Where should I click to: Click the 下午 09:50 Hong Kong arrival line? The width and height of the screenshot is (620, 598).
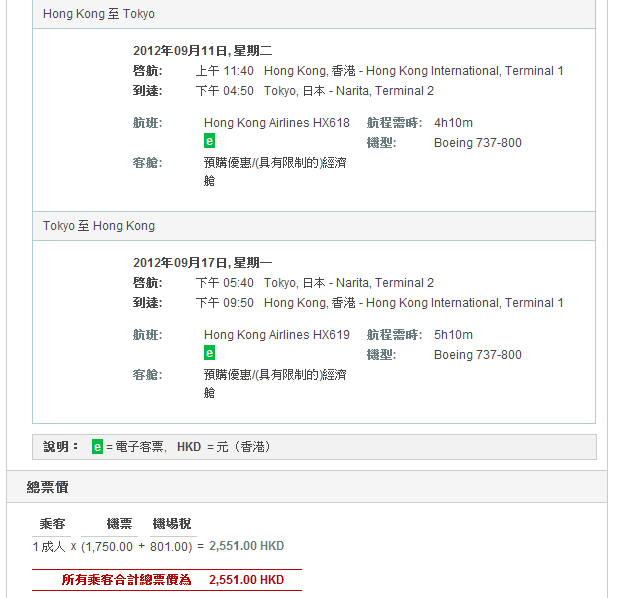[x=379, y=303]
